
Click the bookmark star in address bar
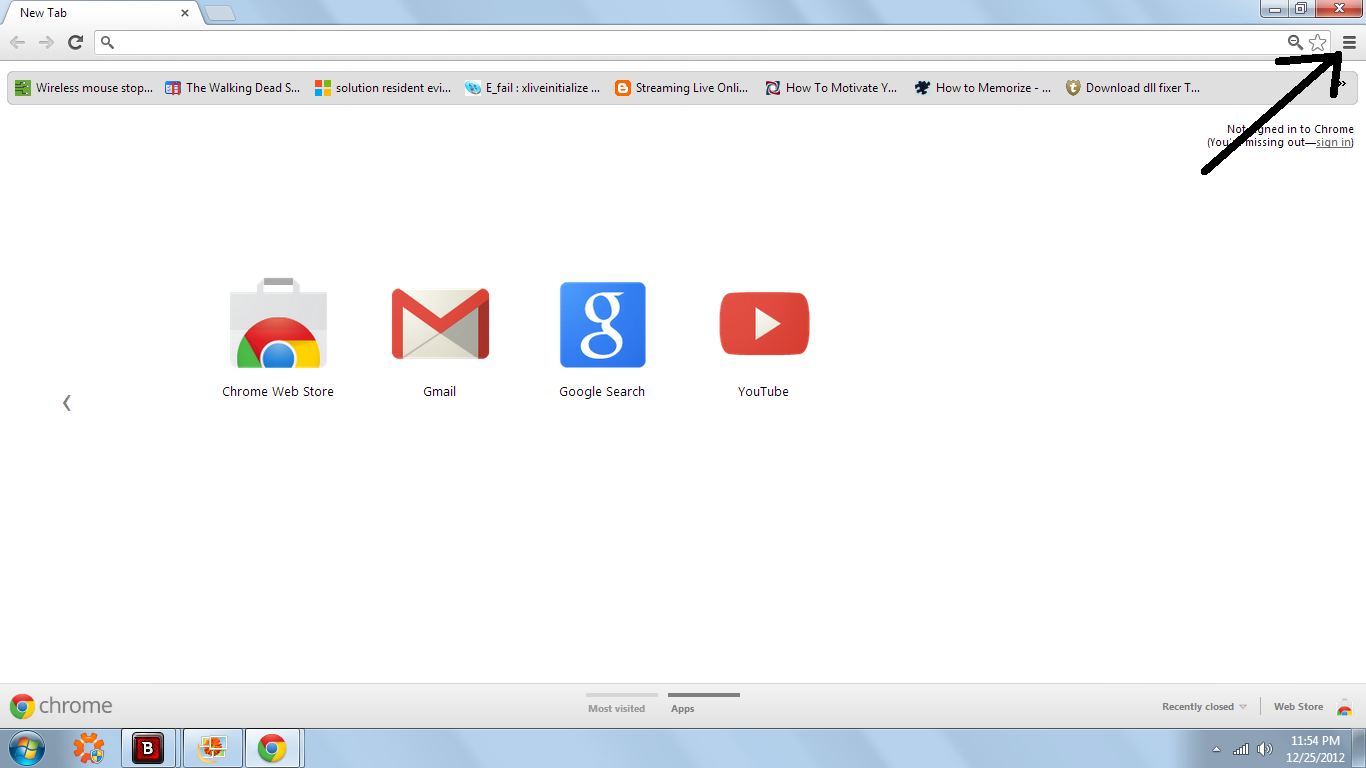(x=1318, y=42)
